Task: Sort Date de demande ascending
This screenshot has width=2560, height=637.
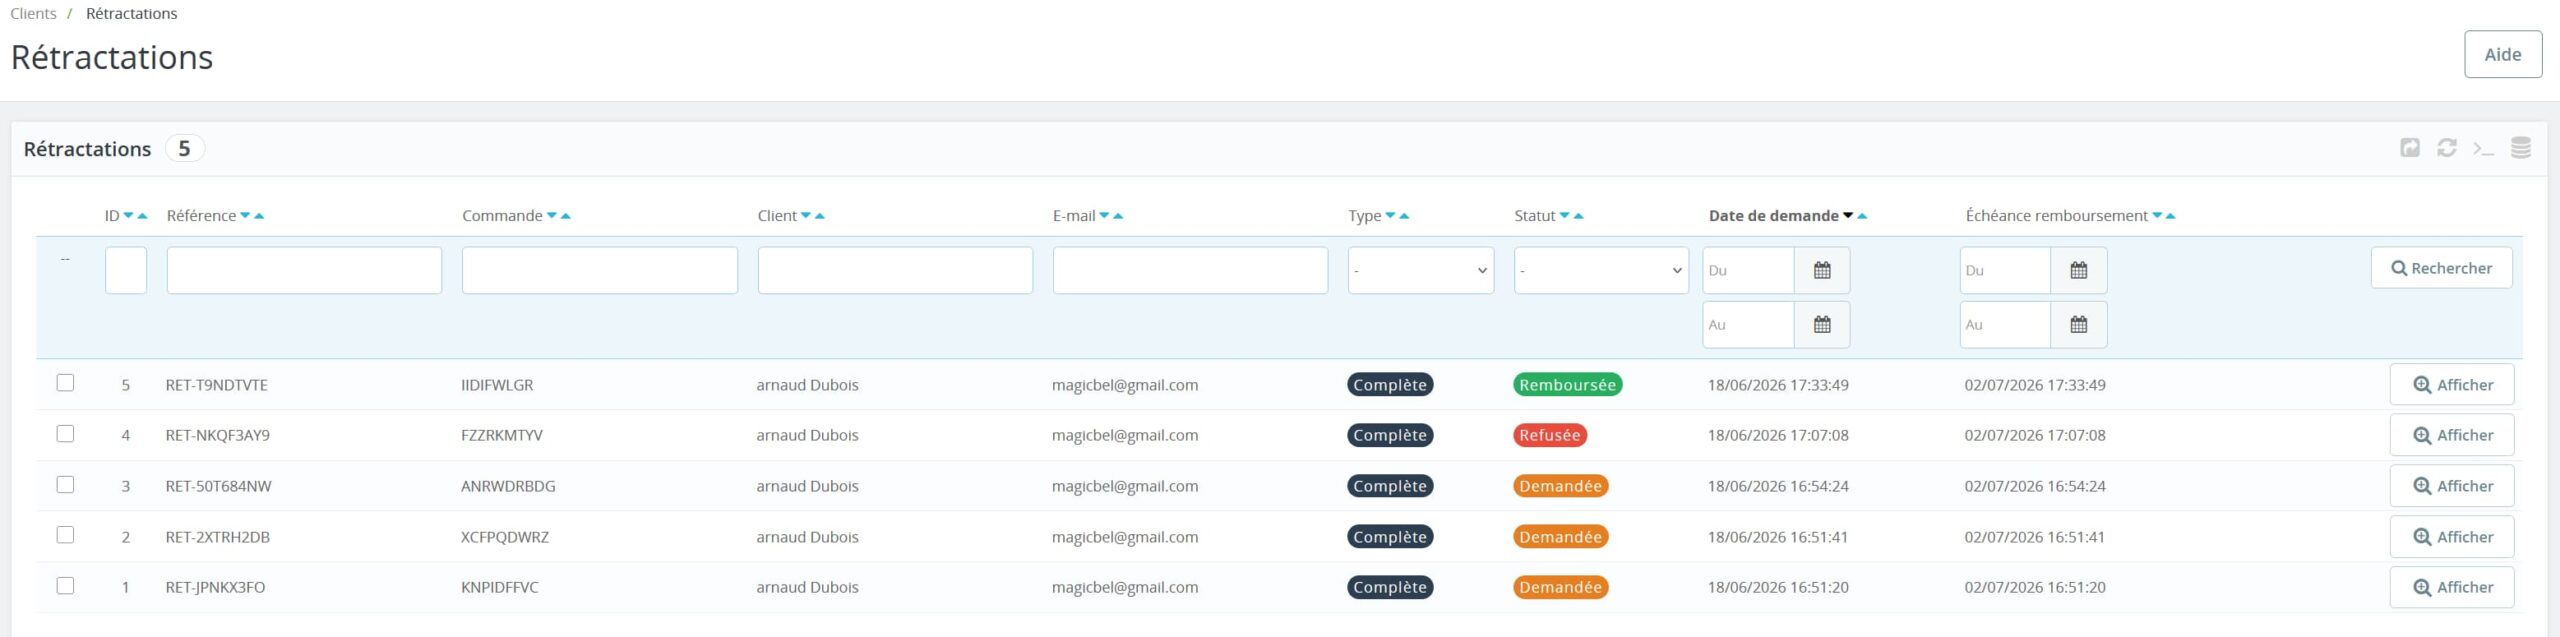Action: click(x=1862, y=216)
